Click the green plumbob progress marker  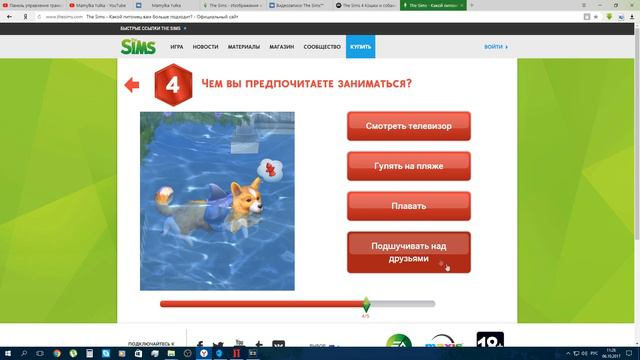[x=366, y=304]
